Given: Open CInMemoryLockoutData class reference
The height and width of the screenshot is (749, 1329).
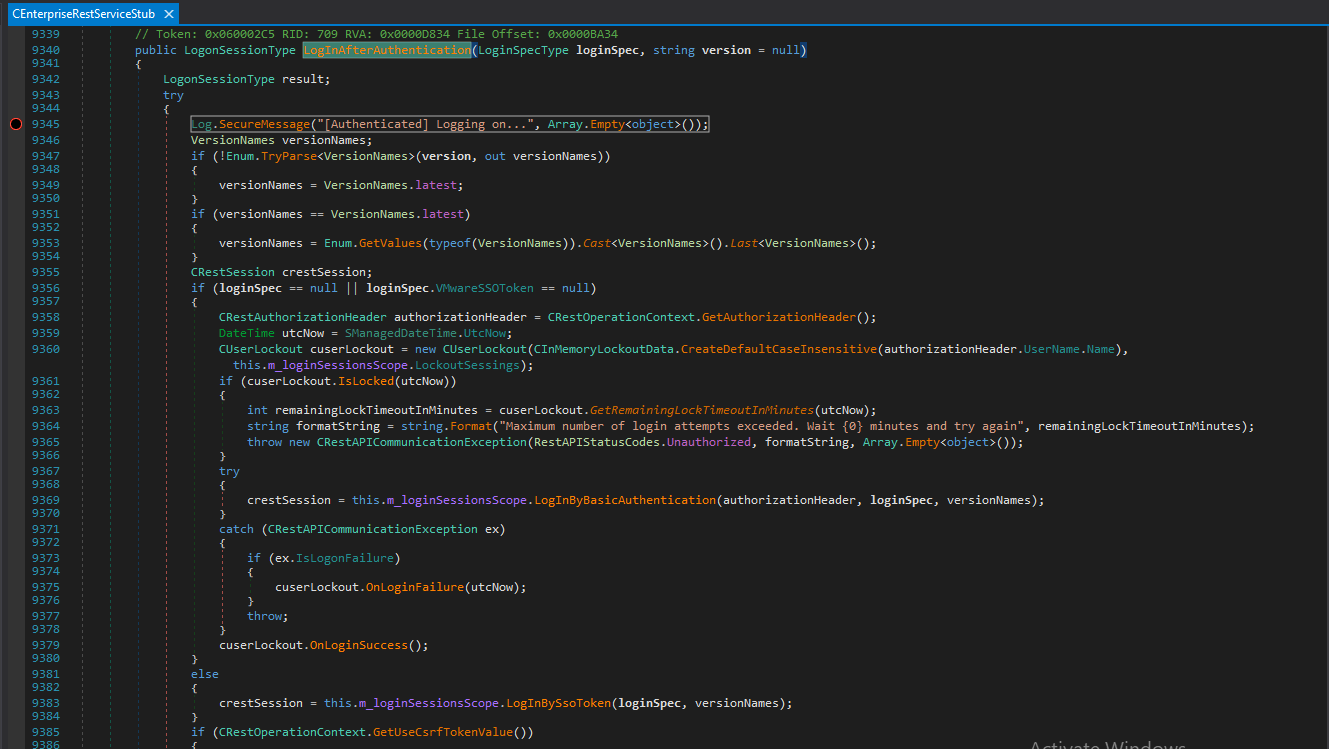Looking at the screenshot, I should [x=603, y=349].
